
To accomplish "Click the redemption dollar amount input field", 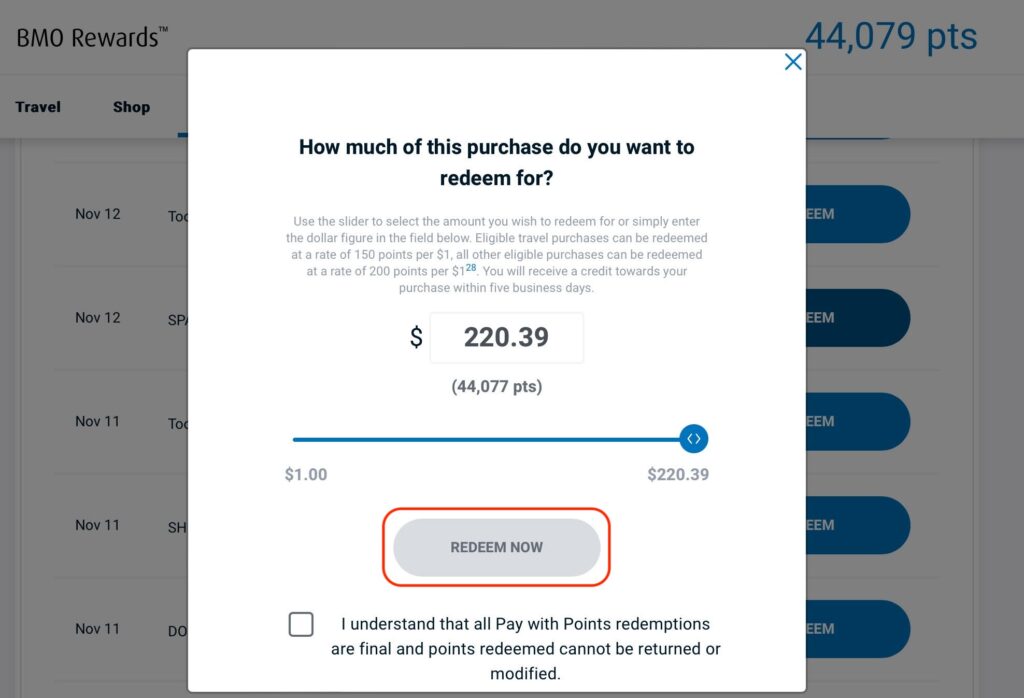I will pyautogui.click(x=506, y=337).
